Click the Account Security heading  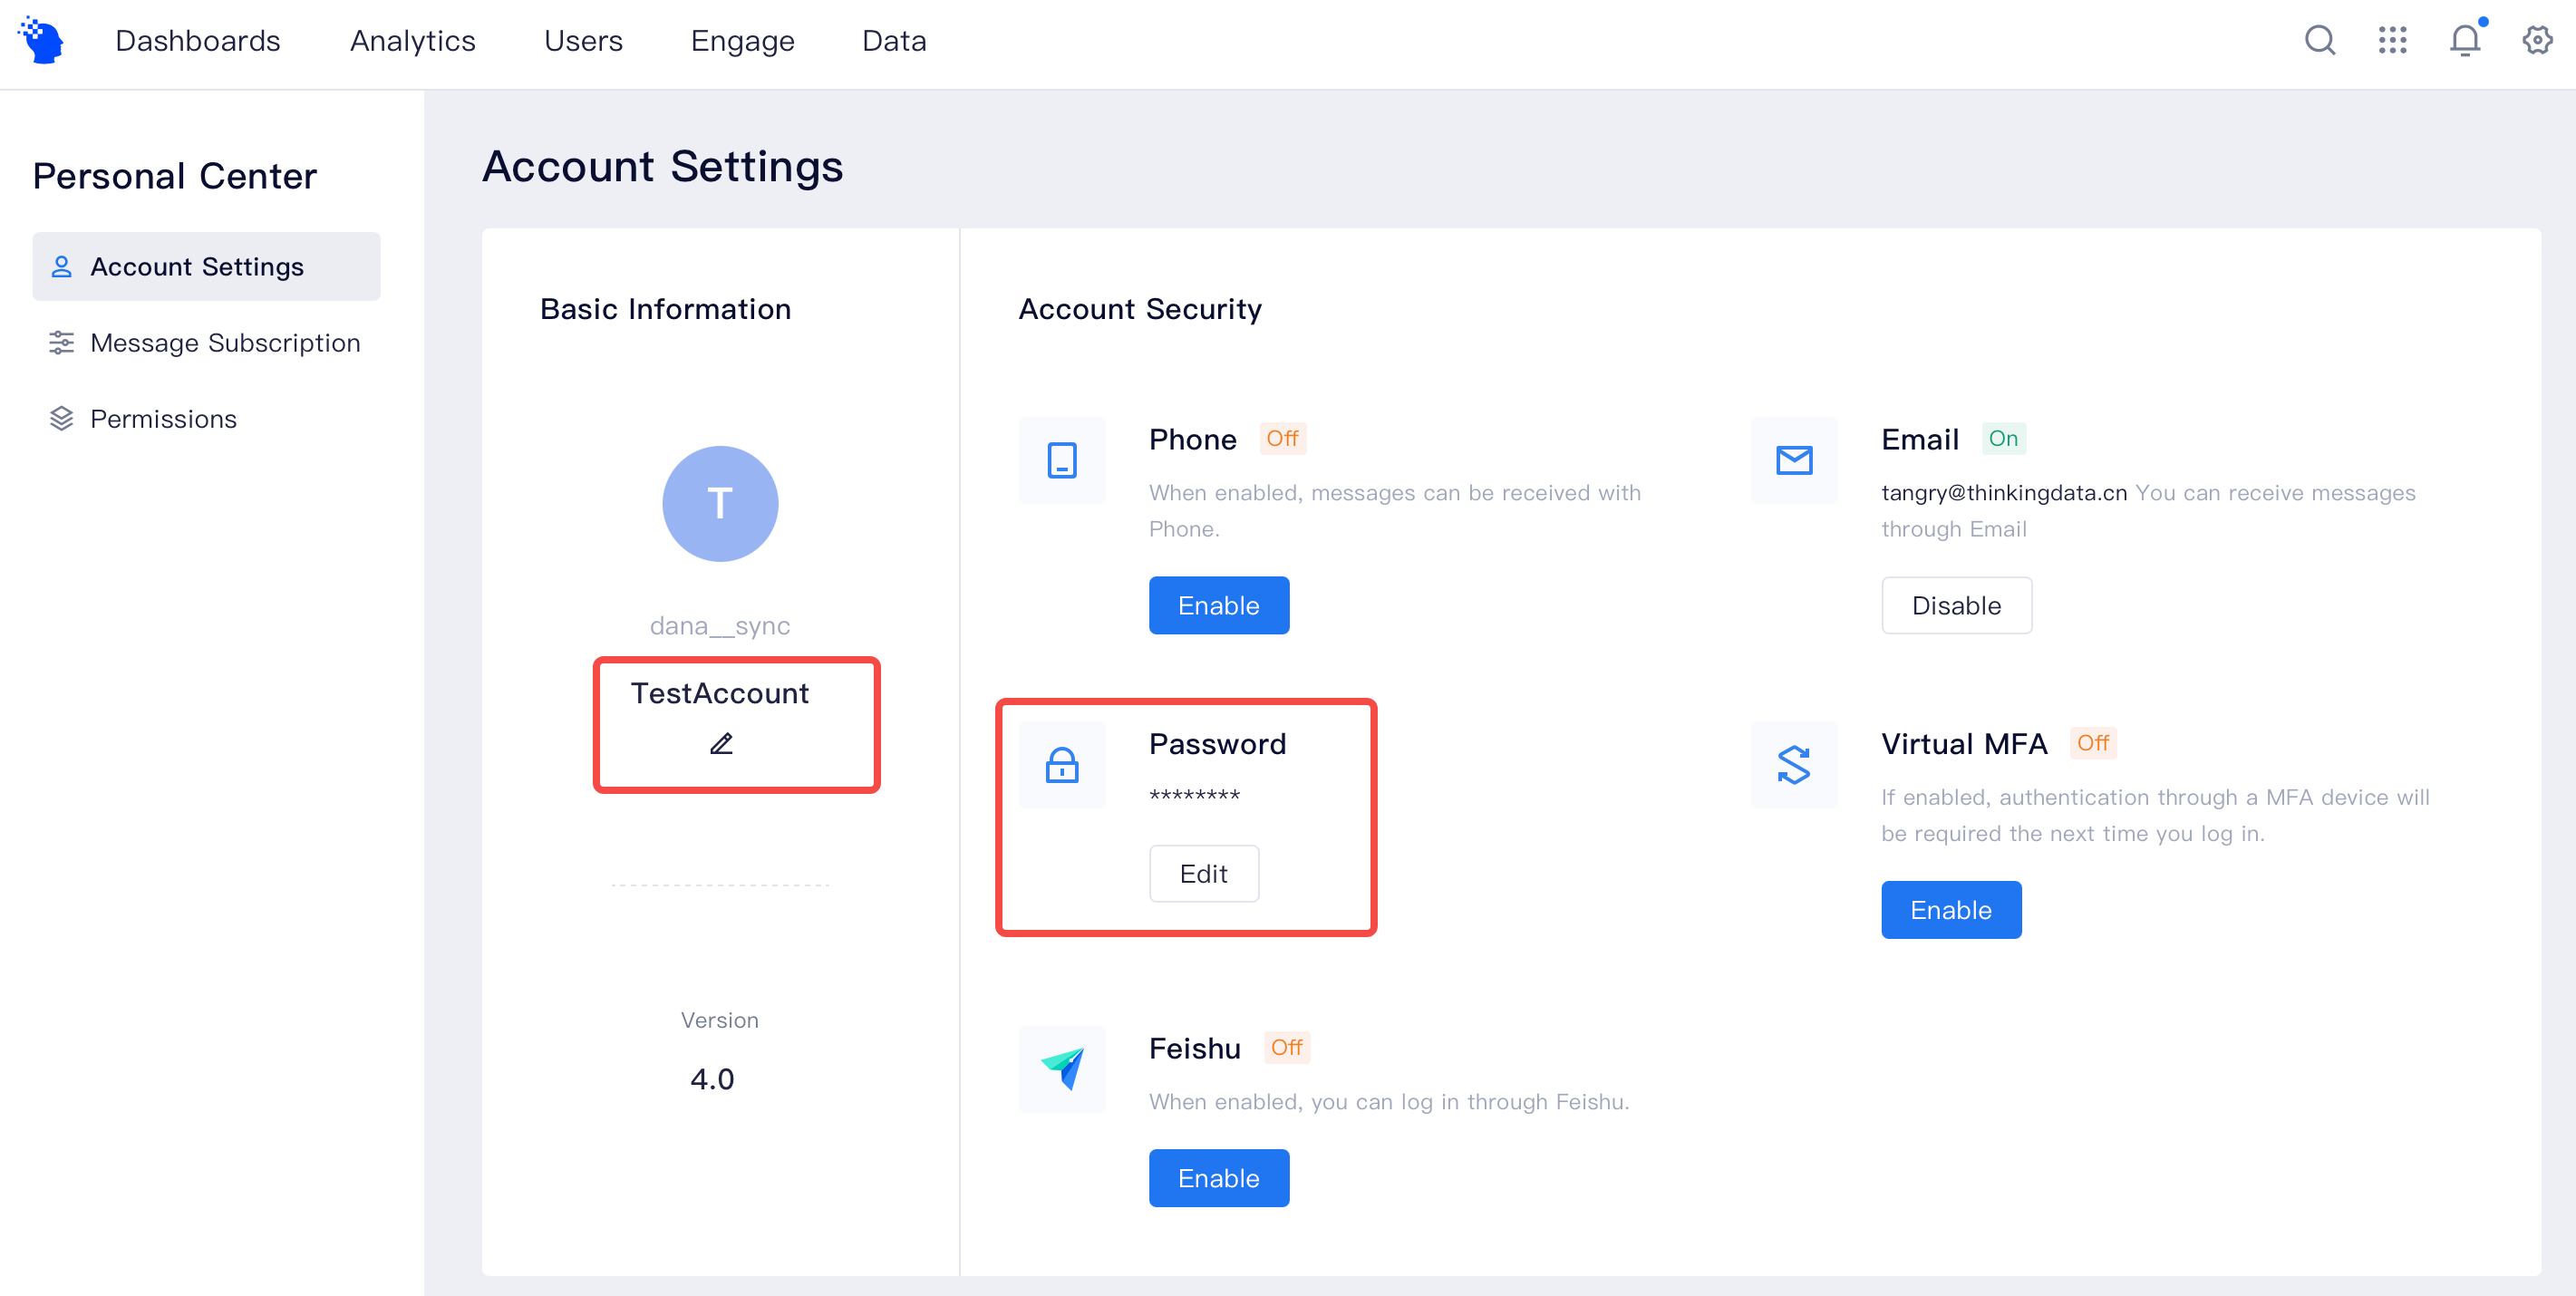coord(1140,310)
